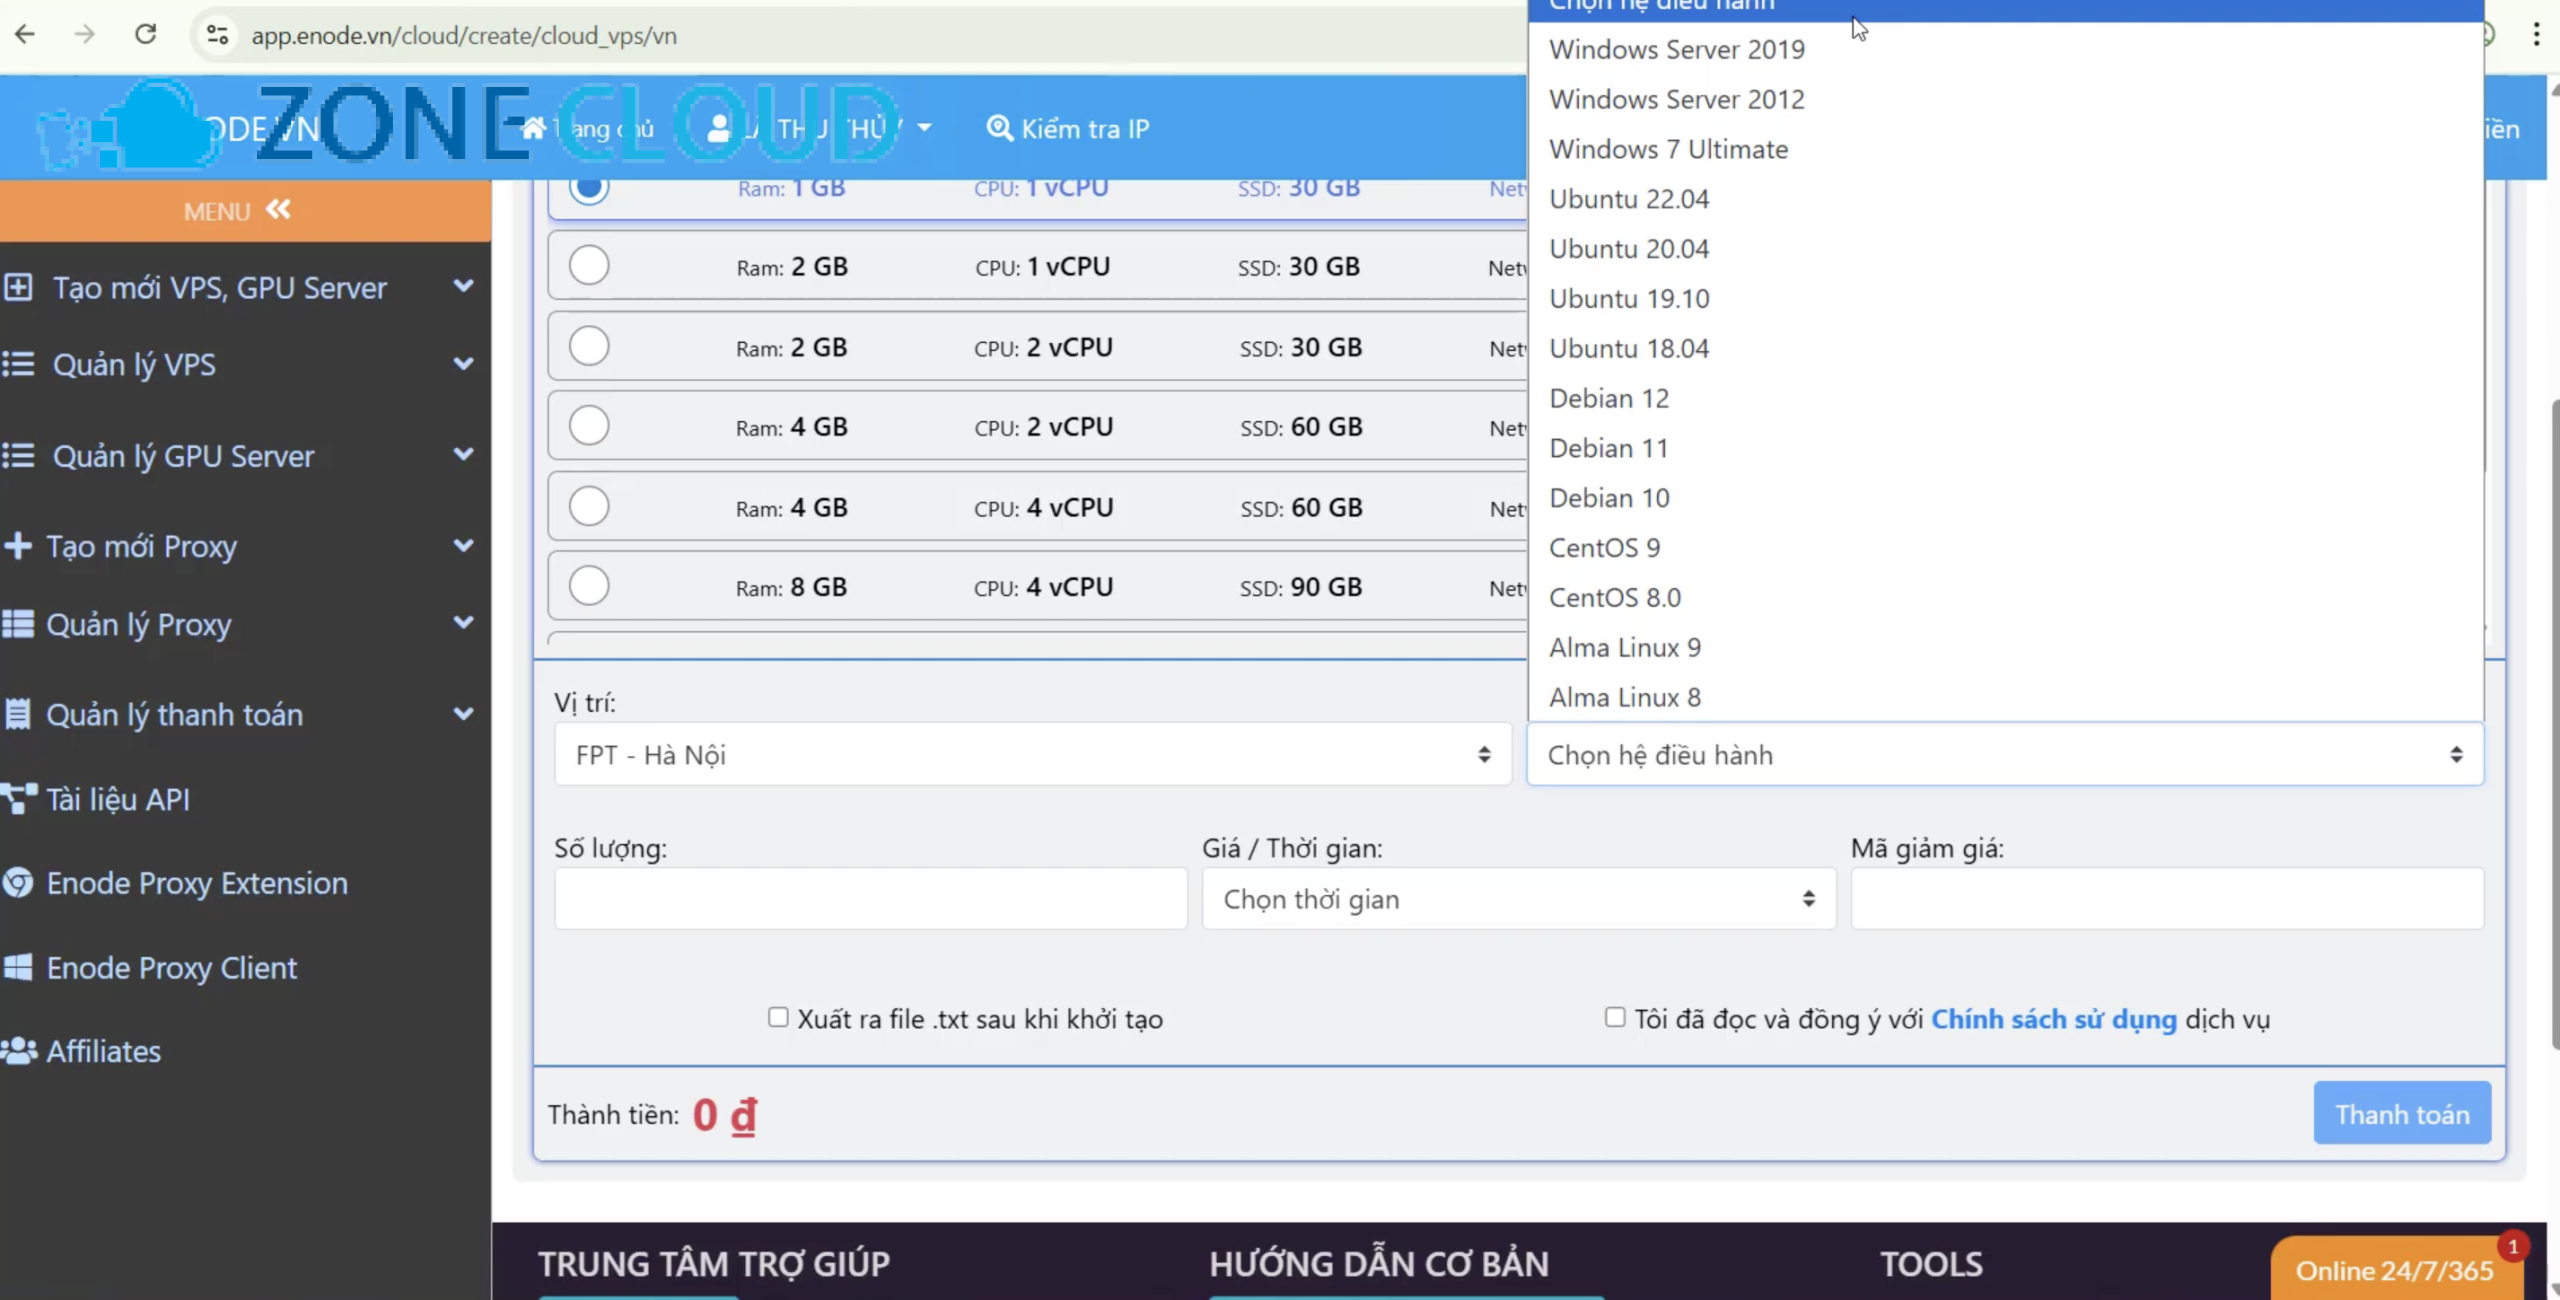Click the diagram icon beside Tài liệu API

[19, 799]
